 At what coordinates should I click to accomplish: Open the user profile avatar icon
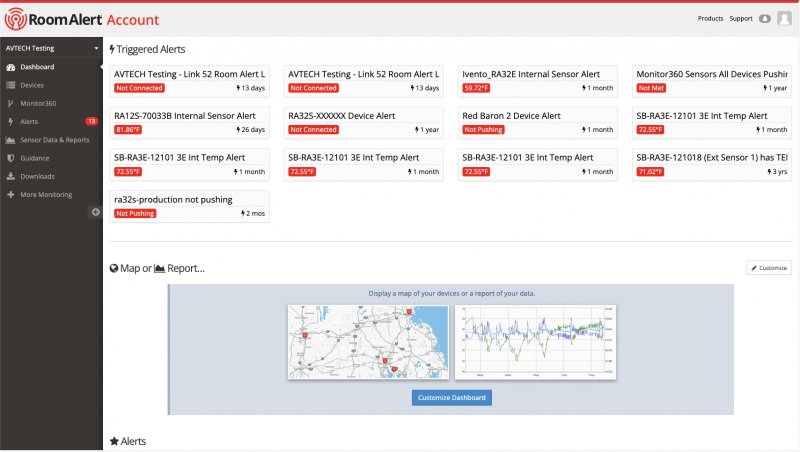tap(784, 19)
